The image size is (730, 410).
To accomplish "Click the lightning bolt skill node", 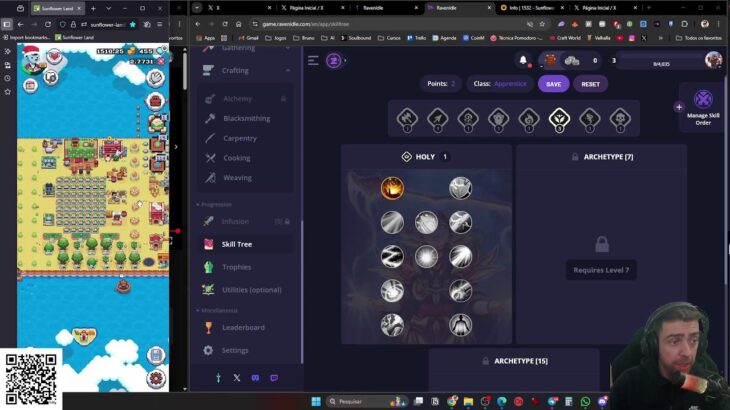I will pyautogui.click(x=392, y=256).
